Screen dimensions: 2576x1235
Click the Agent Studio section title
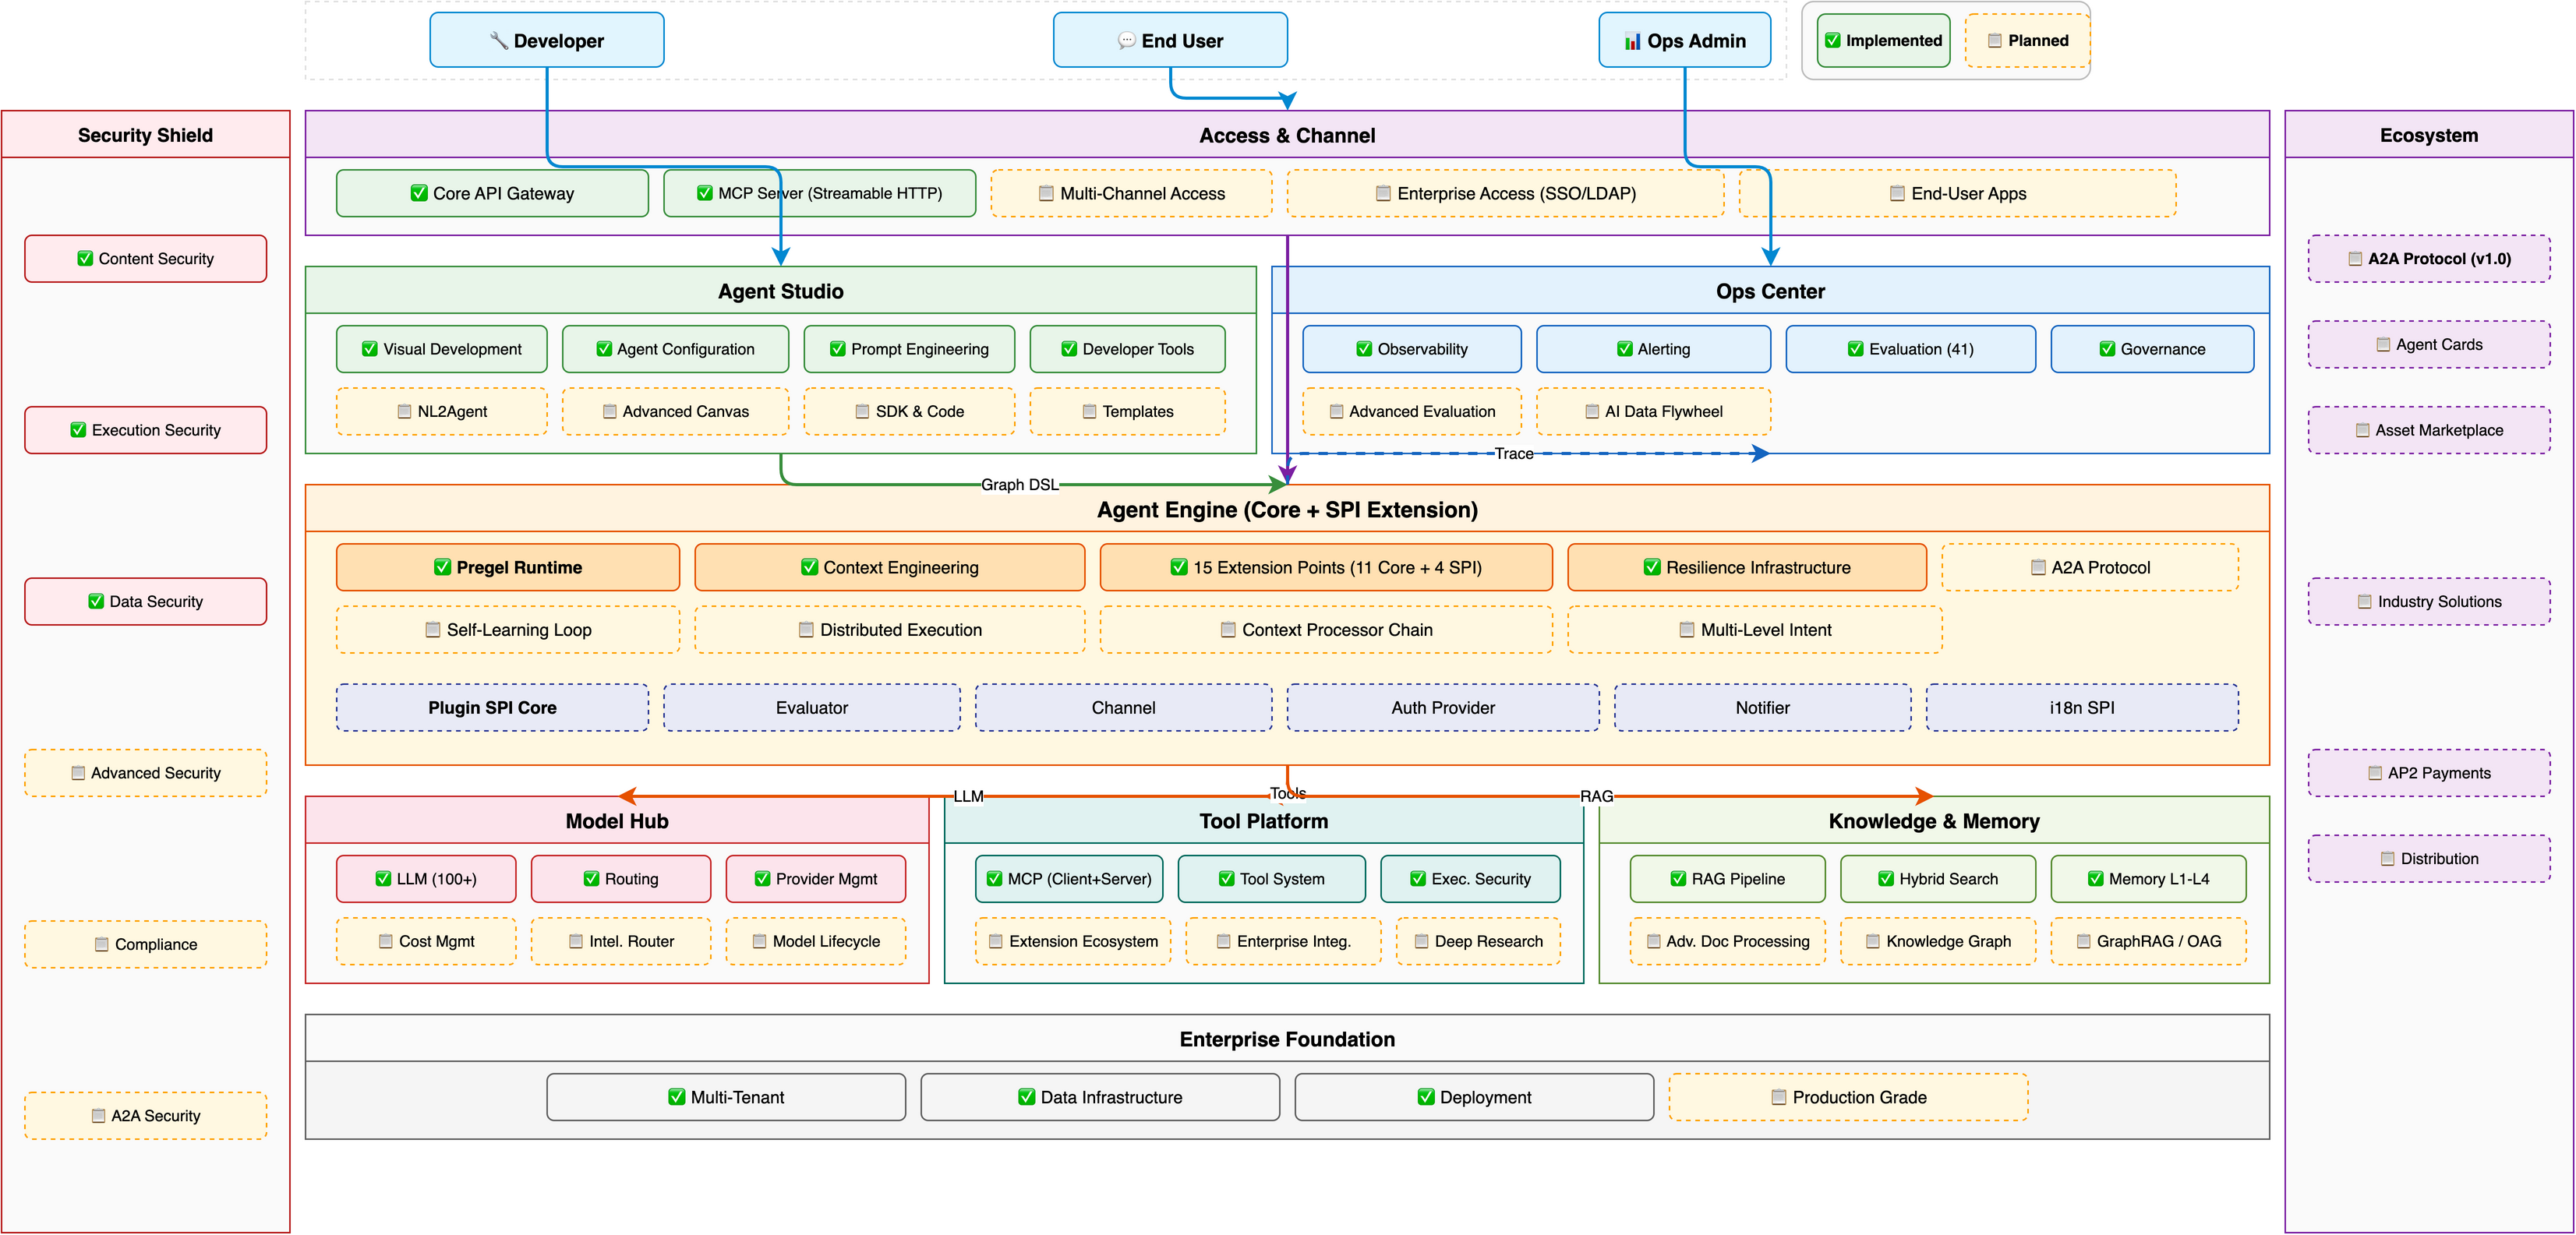781,291
